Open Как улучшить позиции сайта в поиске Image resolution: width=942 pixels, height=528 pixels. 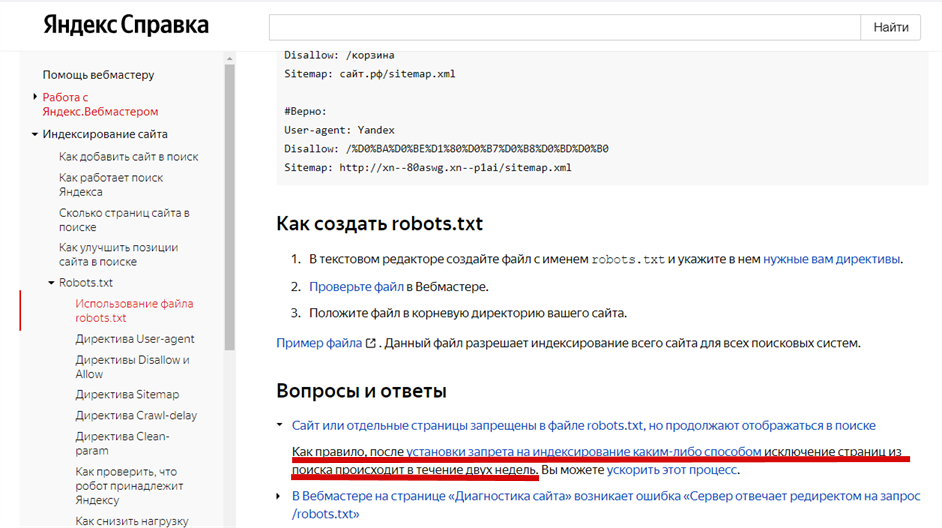point(118,254)
